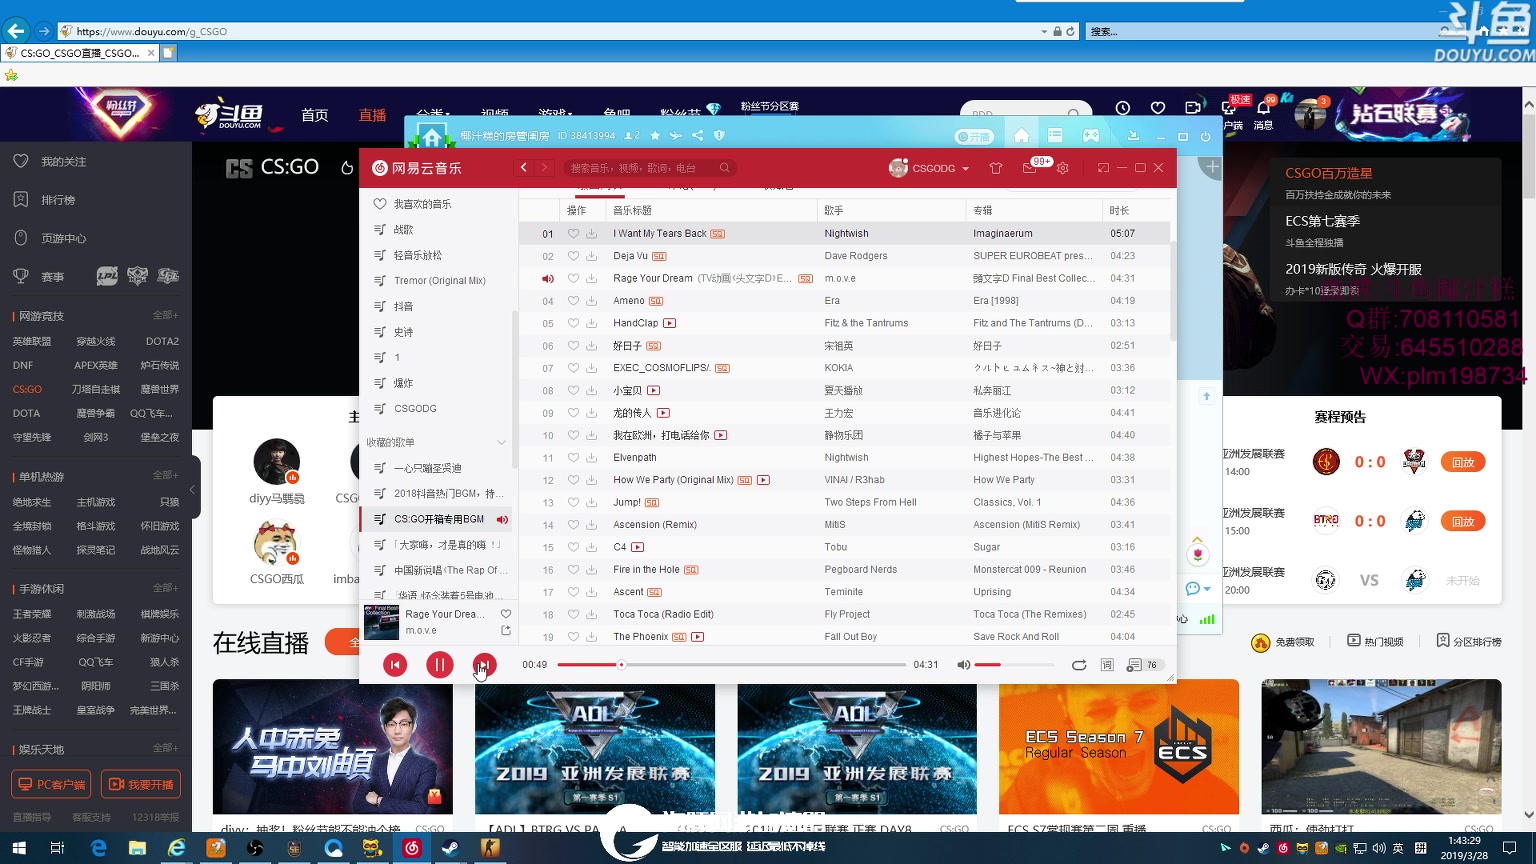The height and width of the screenshot is (864, 1536).
Task: Skip to previous track in NetEase Music
Action: (395, 665)
